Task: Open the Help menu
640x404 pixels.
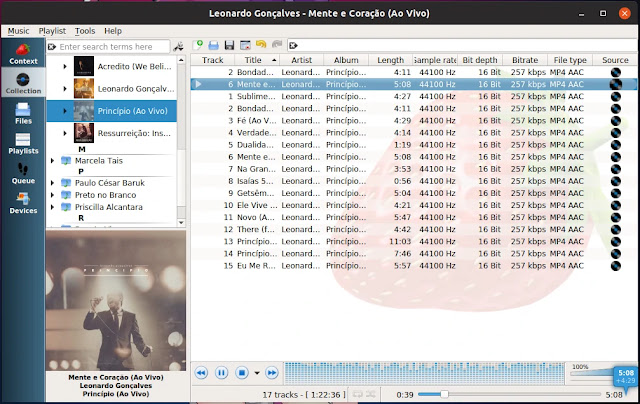Action: click(x=113, y=31)
